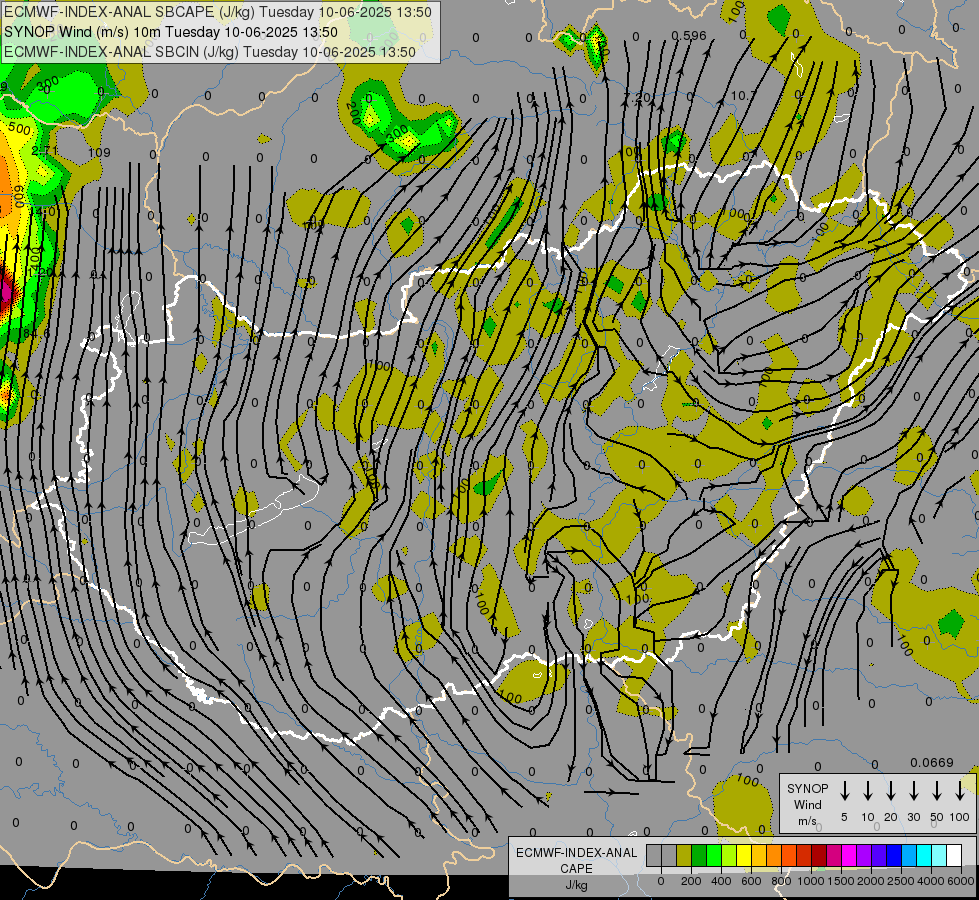Click the '109' value on the map
This screenshot has height=900, width=979.
[x=99, y=152]
